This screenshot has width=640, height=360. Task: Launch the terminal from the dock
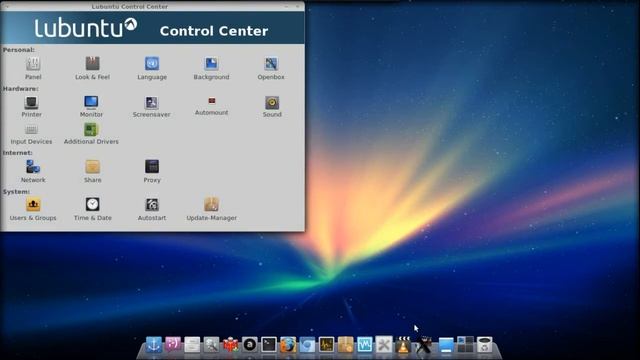[269, 345]
